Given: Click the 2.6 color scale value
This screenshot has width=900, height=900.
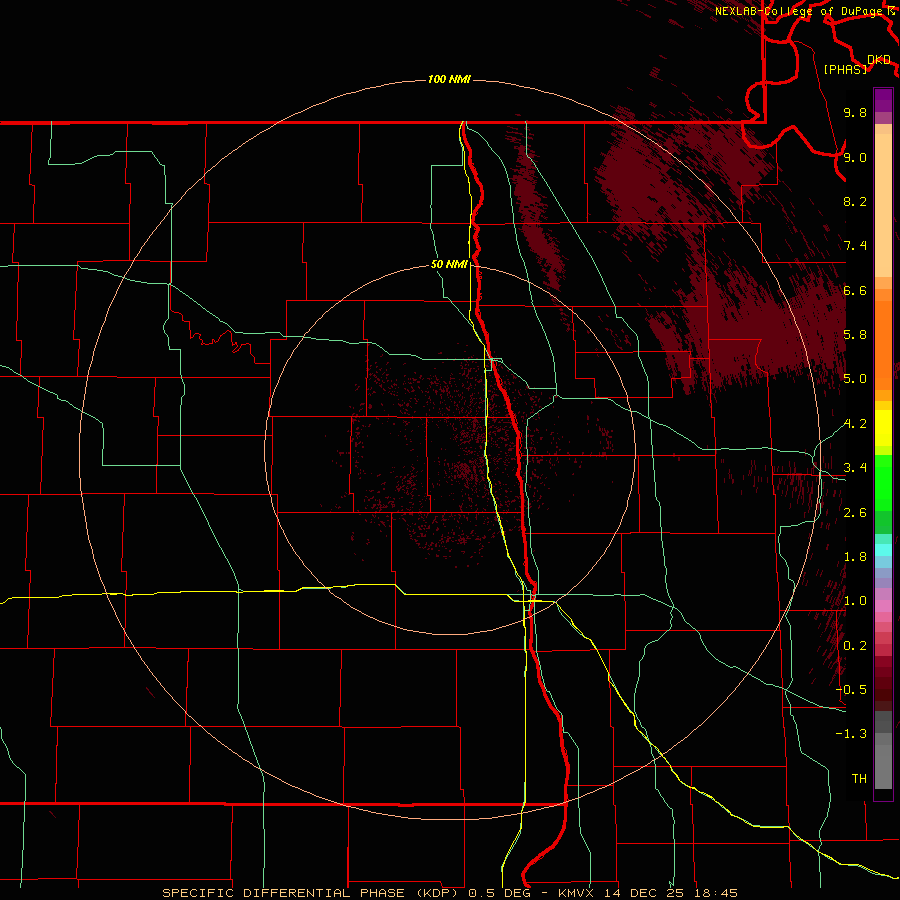Looking at the screenshot, I should (x=855, y=513).
